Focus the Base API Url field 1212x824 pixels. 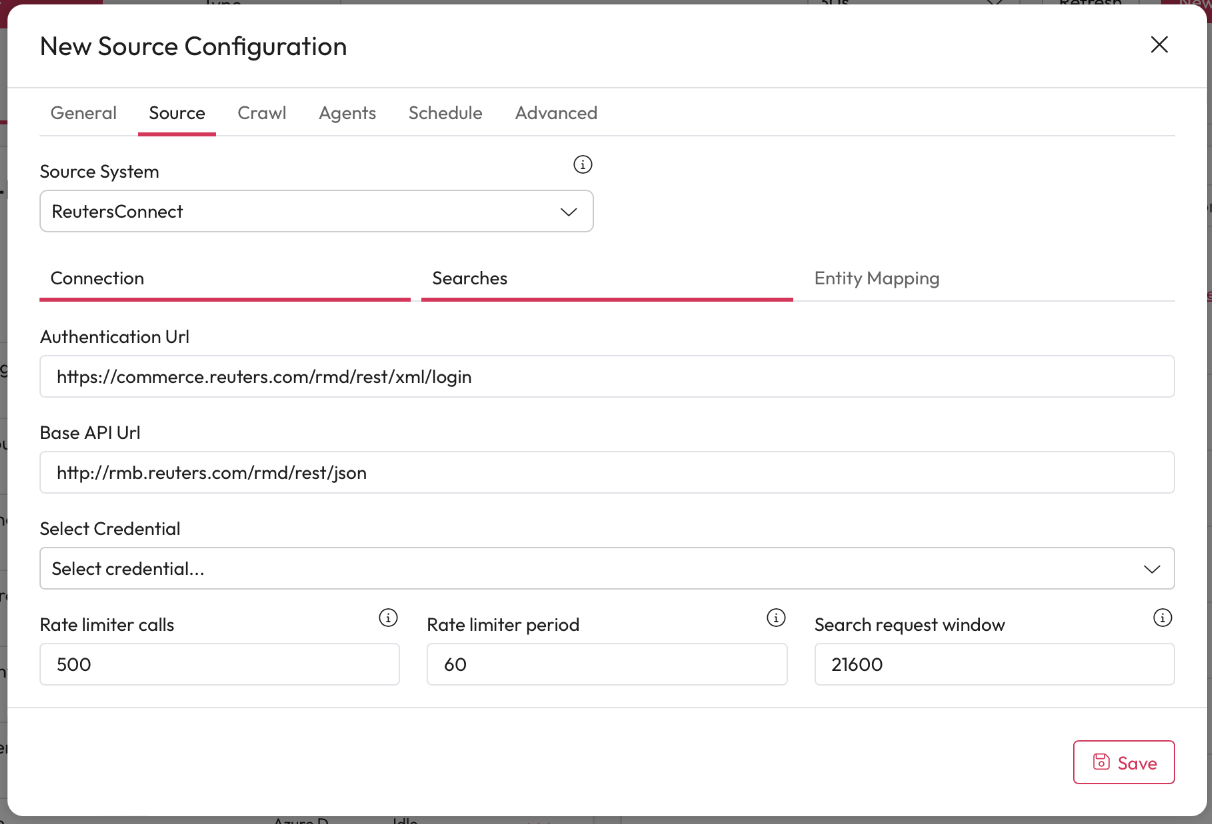[x=606, y=473]
